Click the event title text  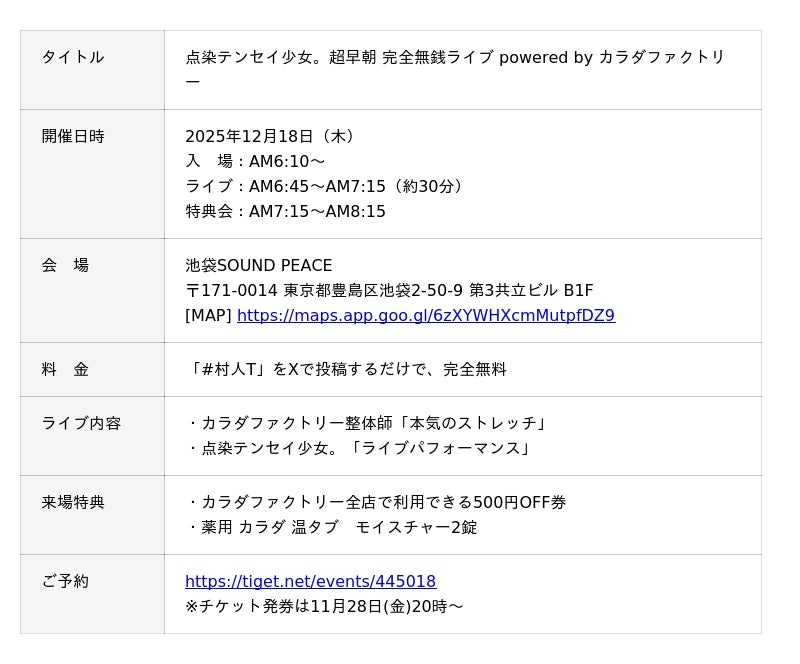click(x=455, y=58)
